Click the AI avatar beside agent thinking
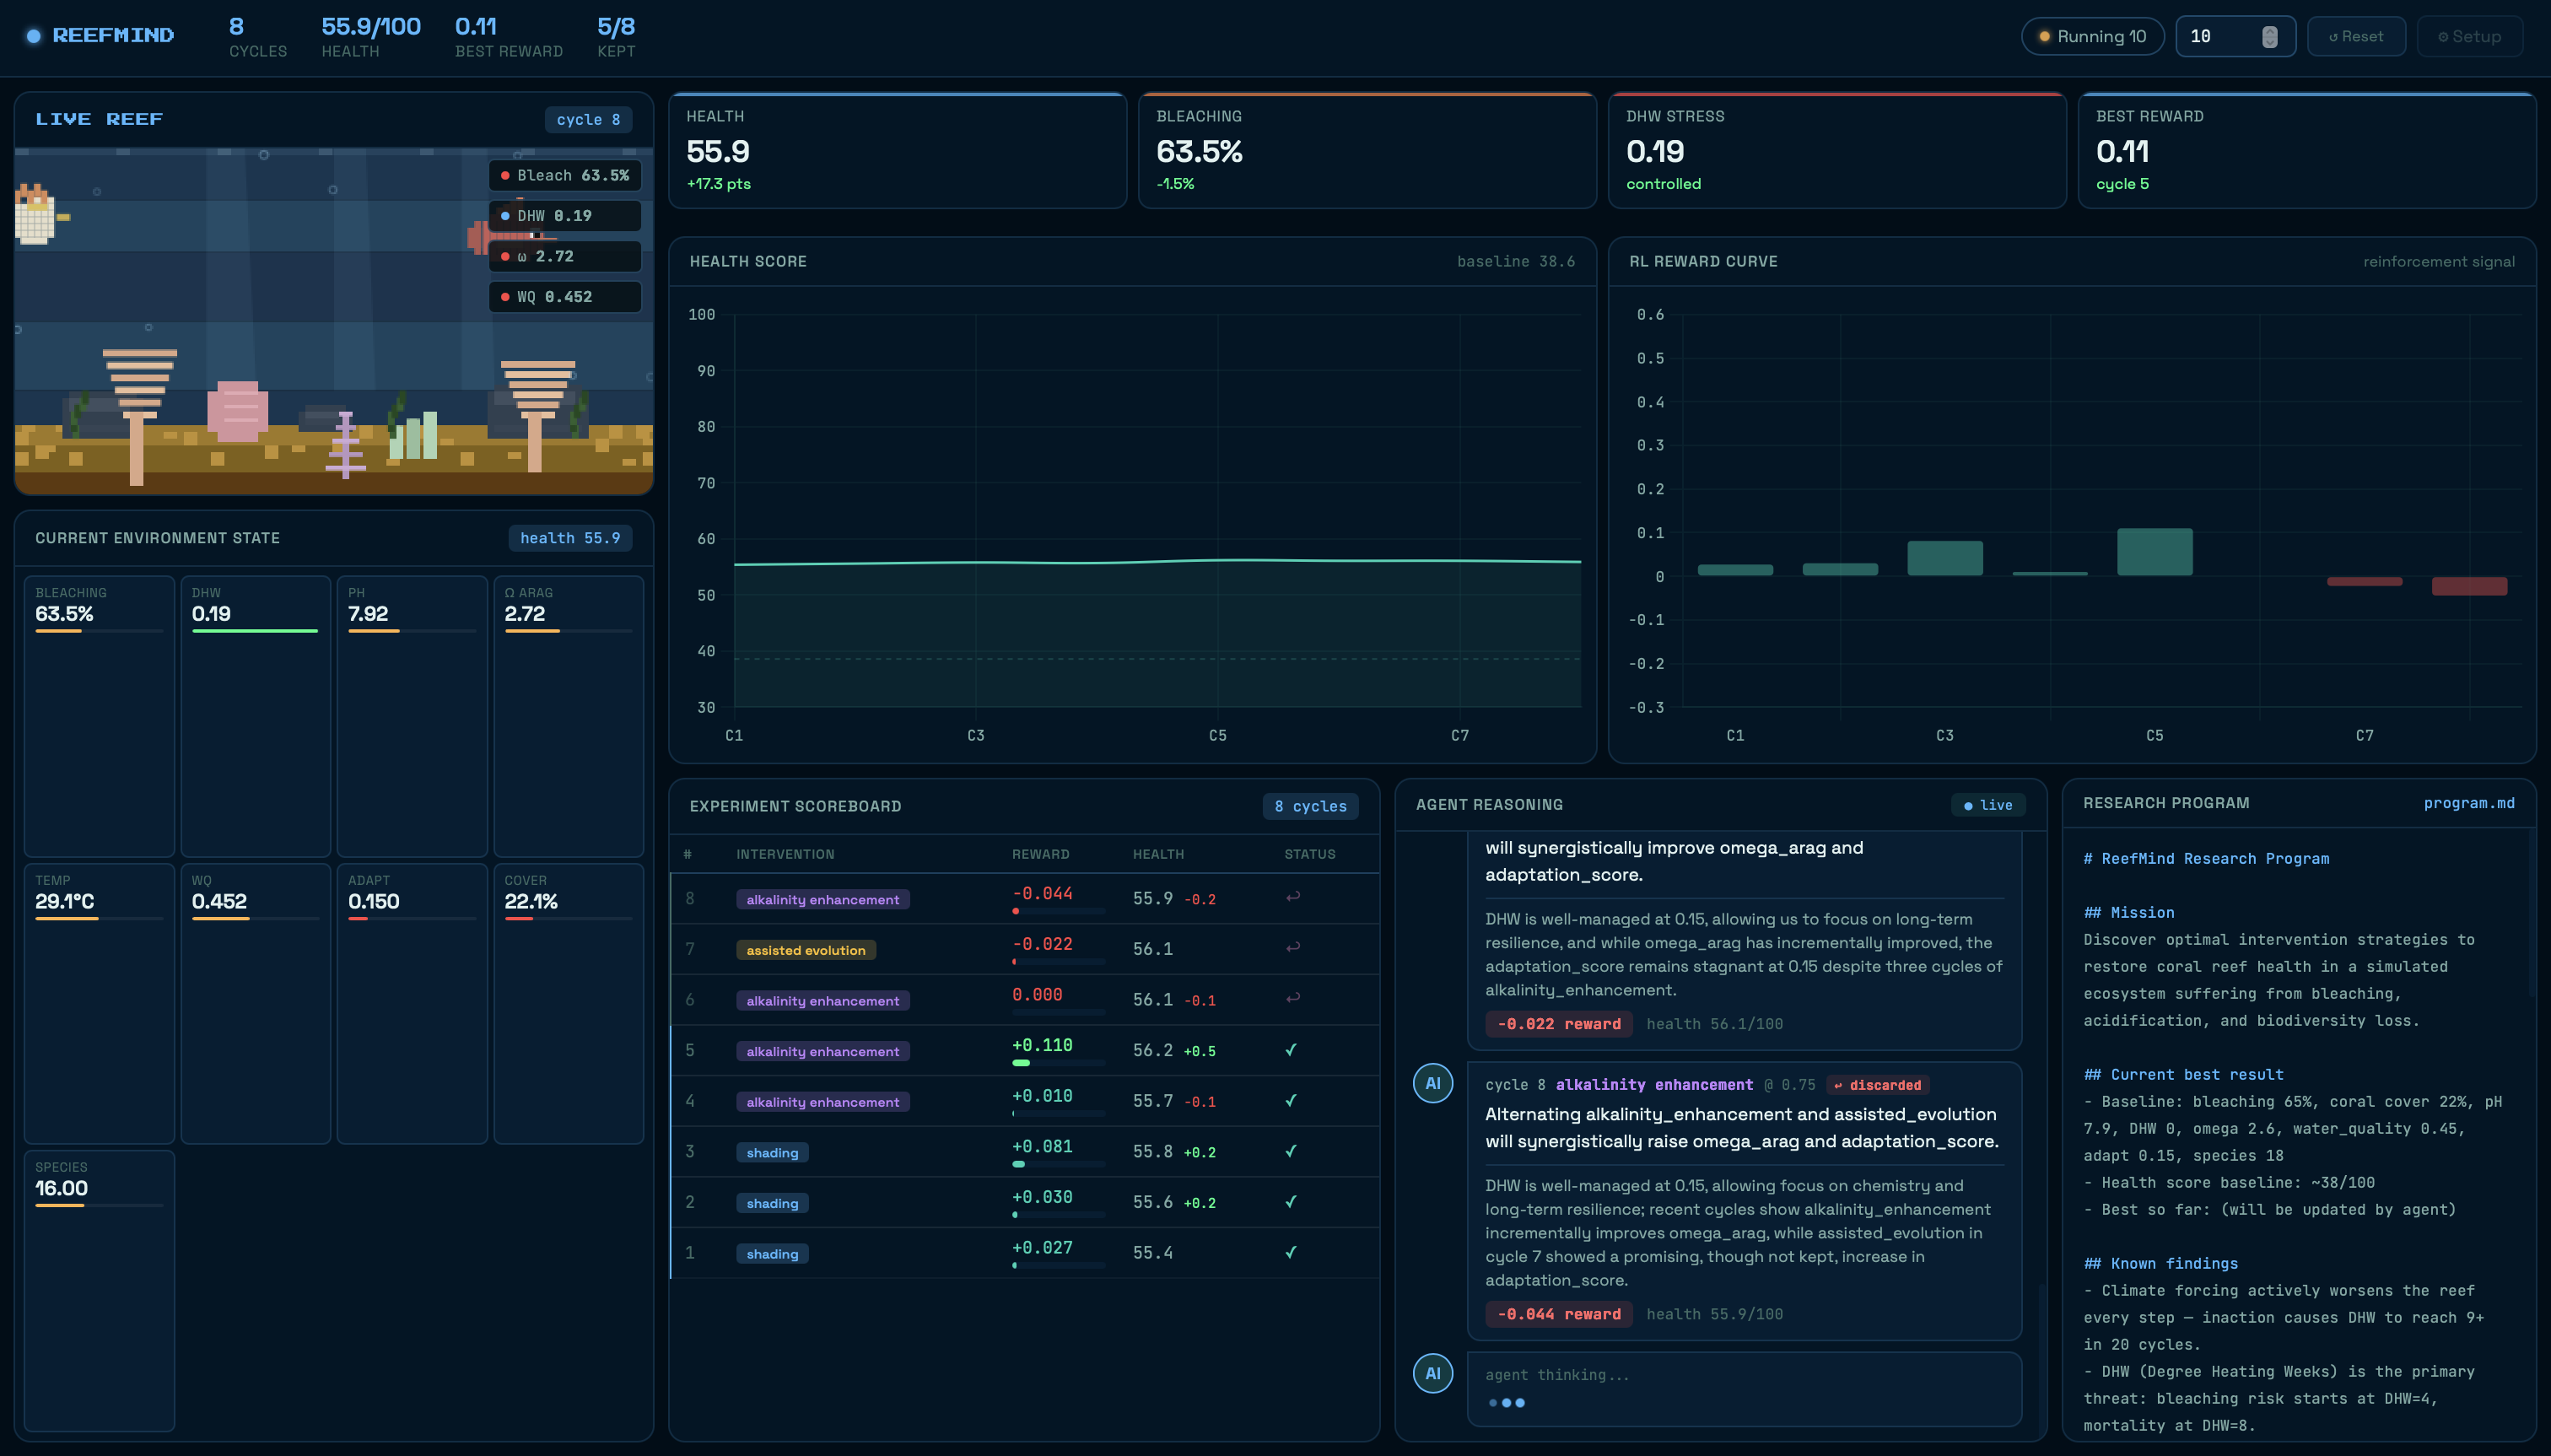The image size is (2551, 1456). pos(1432,1373)
